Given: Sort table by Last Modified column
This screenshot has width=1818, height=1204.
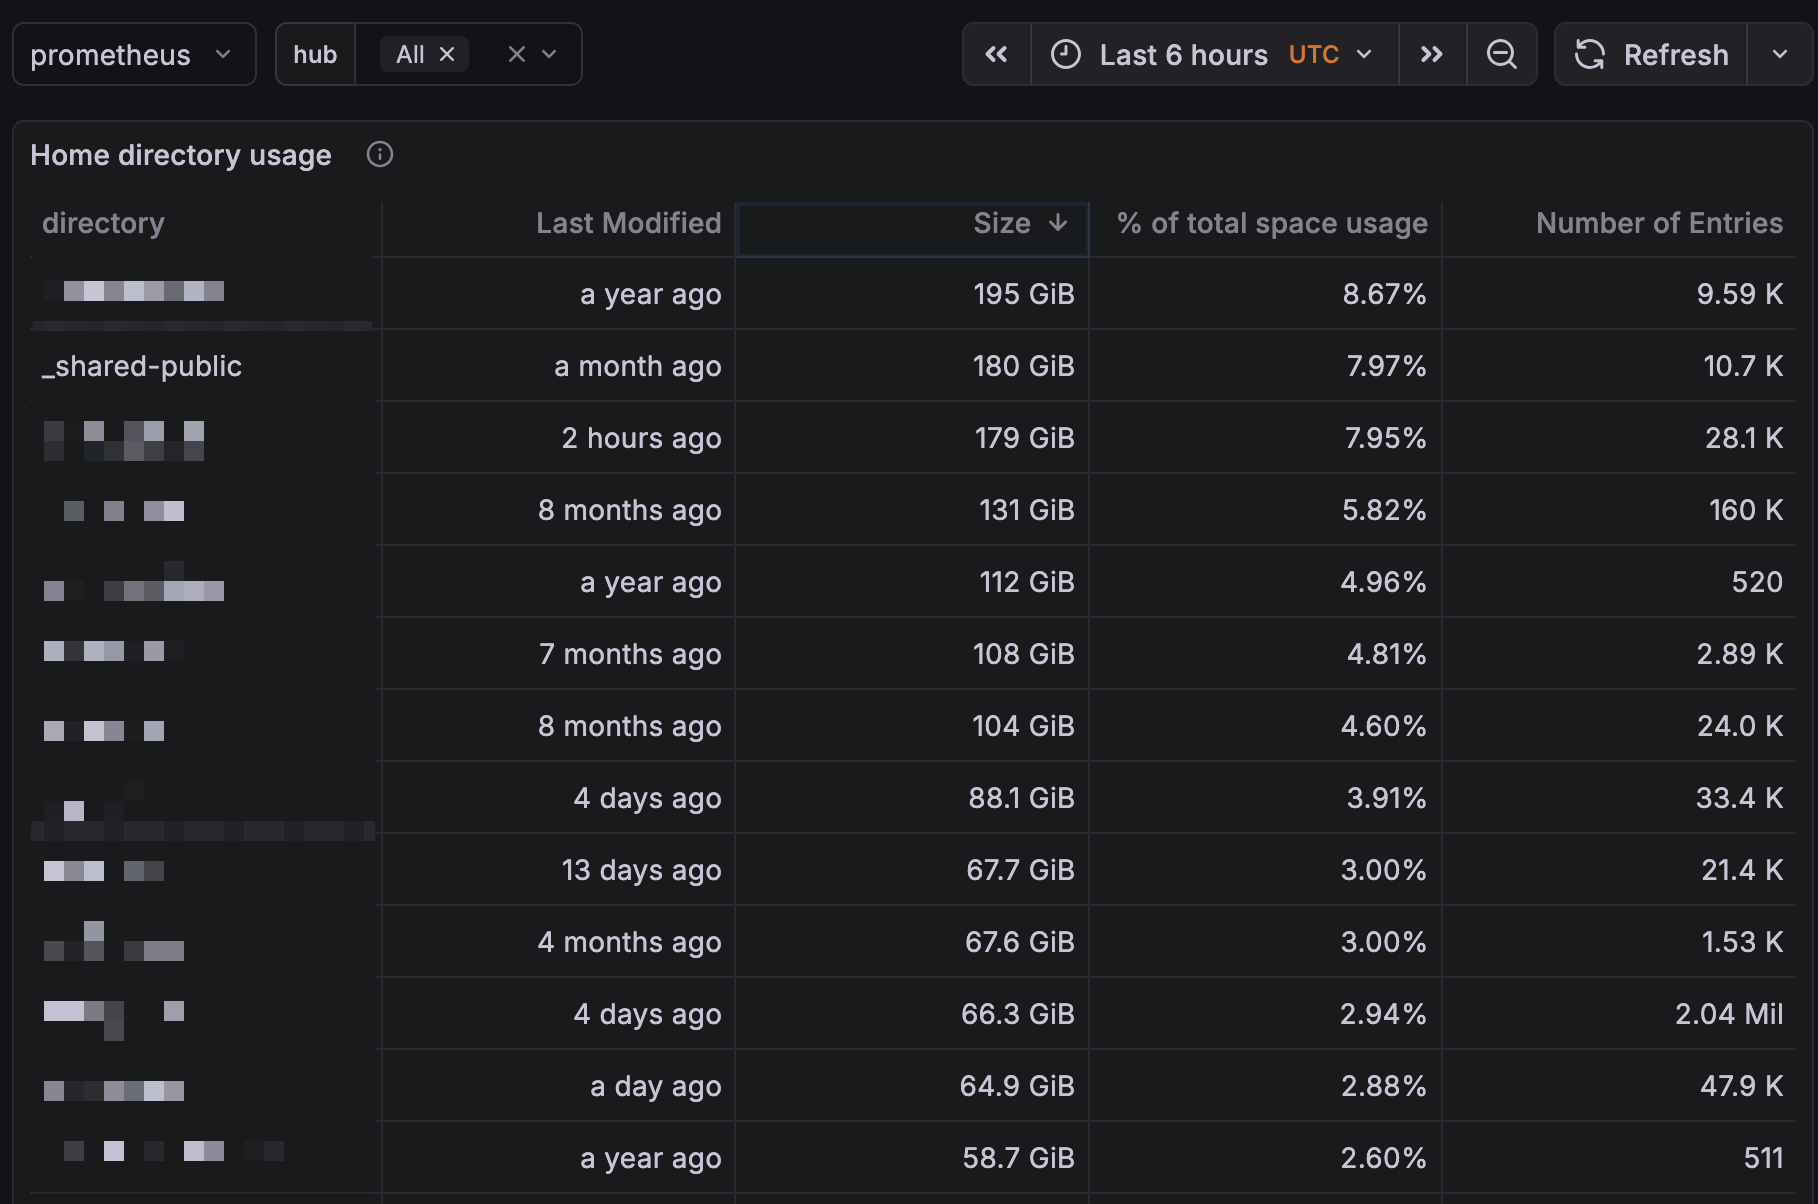Looking at the screenshot, I should pos(628,223).
